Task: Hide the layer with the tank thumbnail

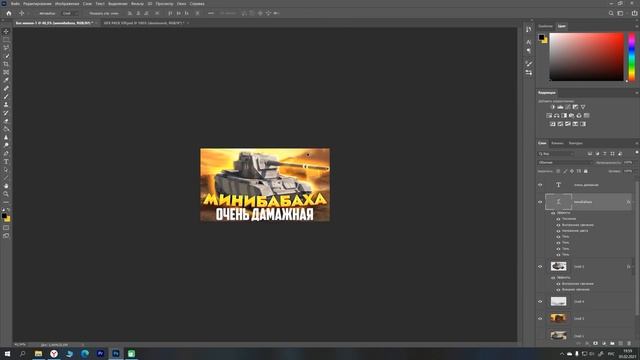Action: click(x=540, y=267)
